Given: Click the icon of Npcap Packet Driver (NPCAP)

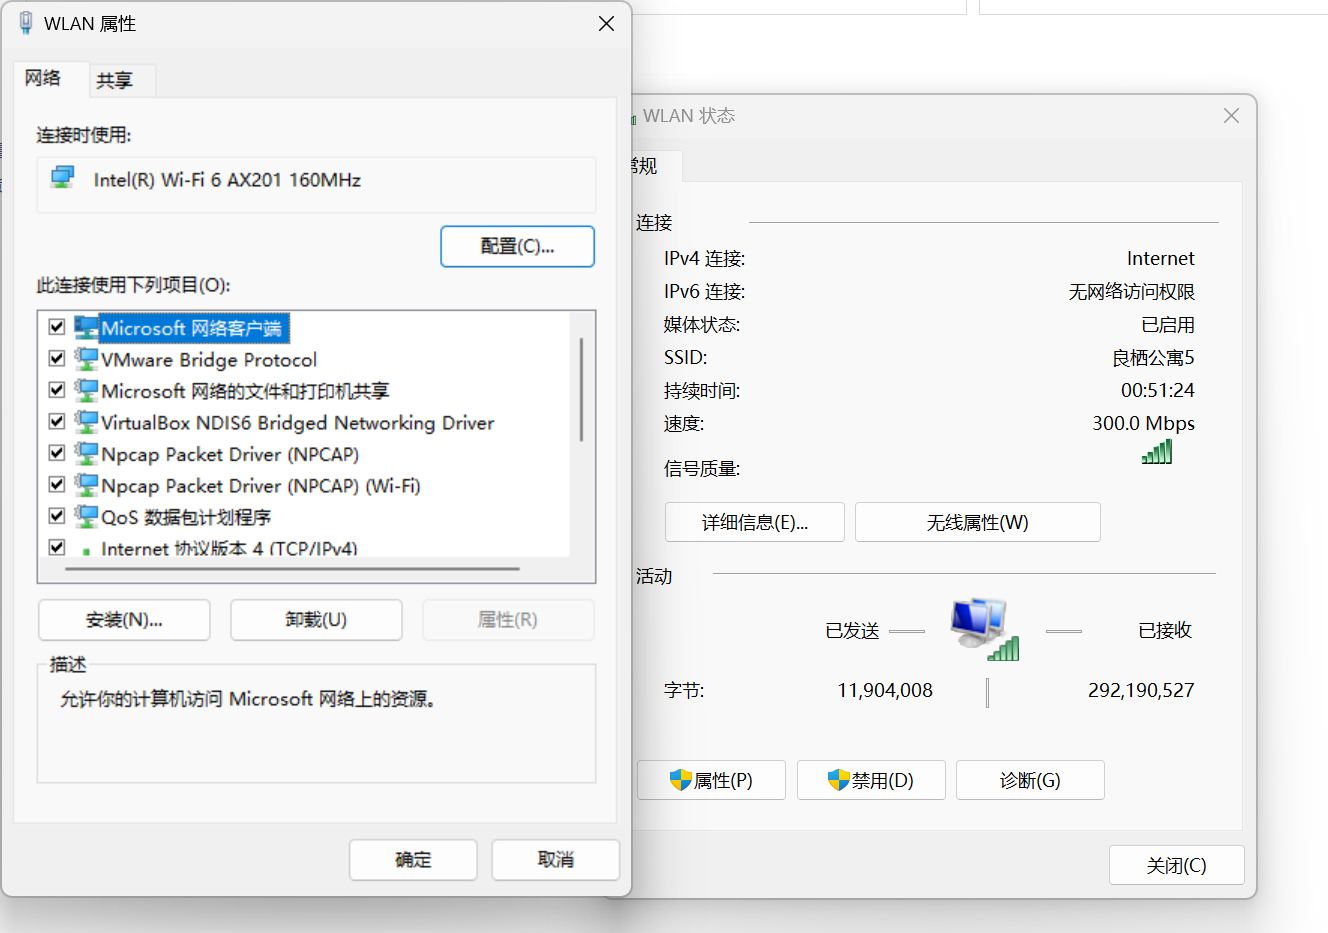Looking at the screenshot, I should click(87, 454).
